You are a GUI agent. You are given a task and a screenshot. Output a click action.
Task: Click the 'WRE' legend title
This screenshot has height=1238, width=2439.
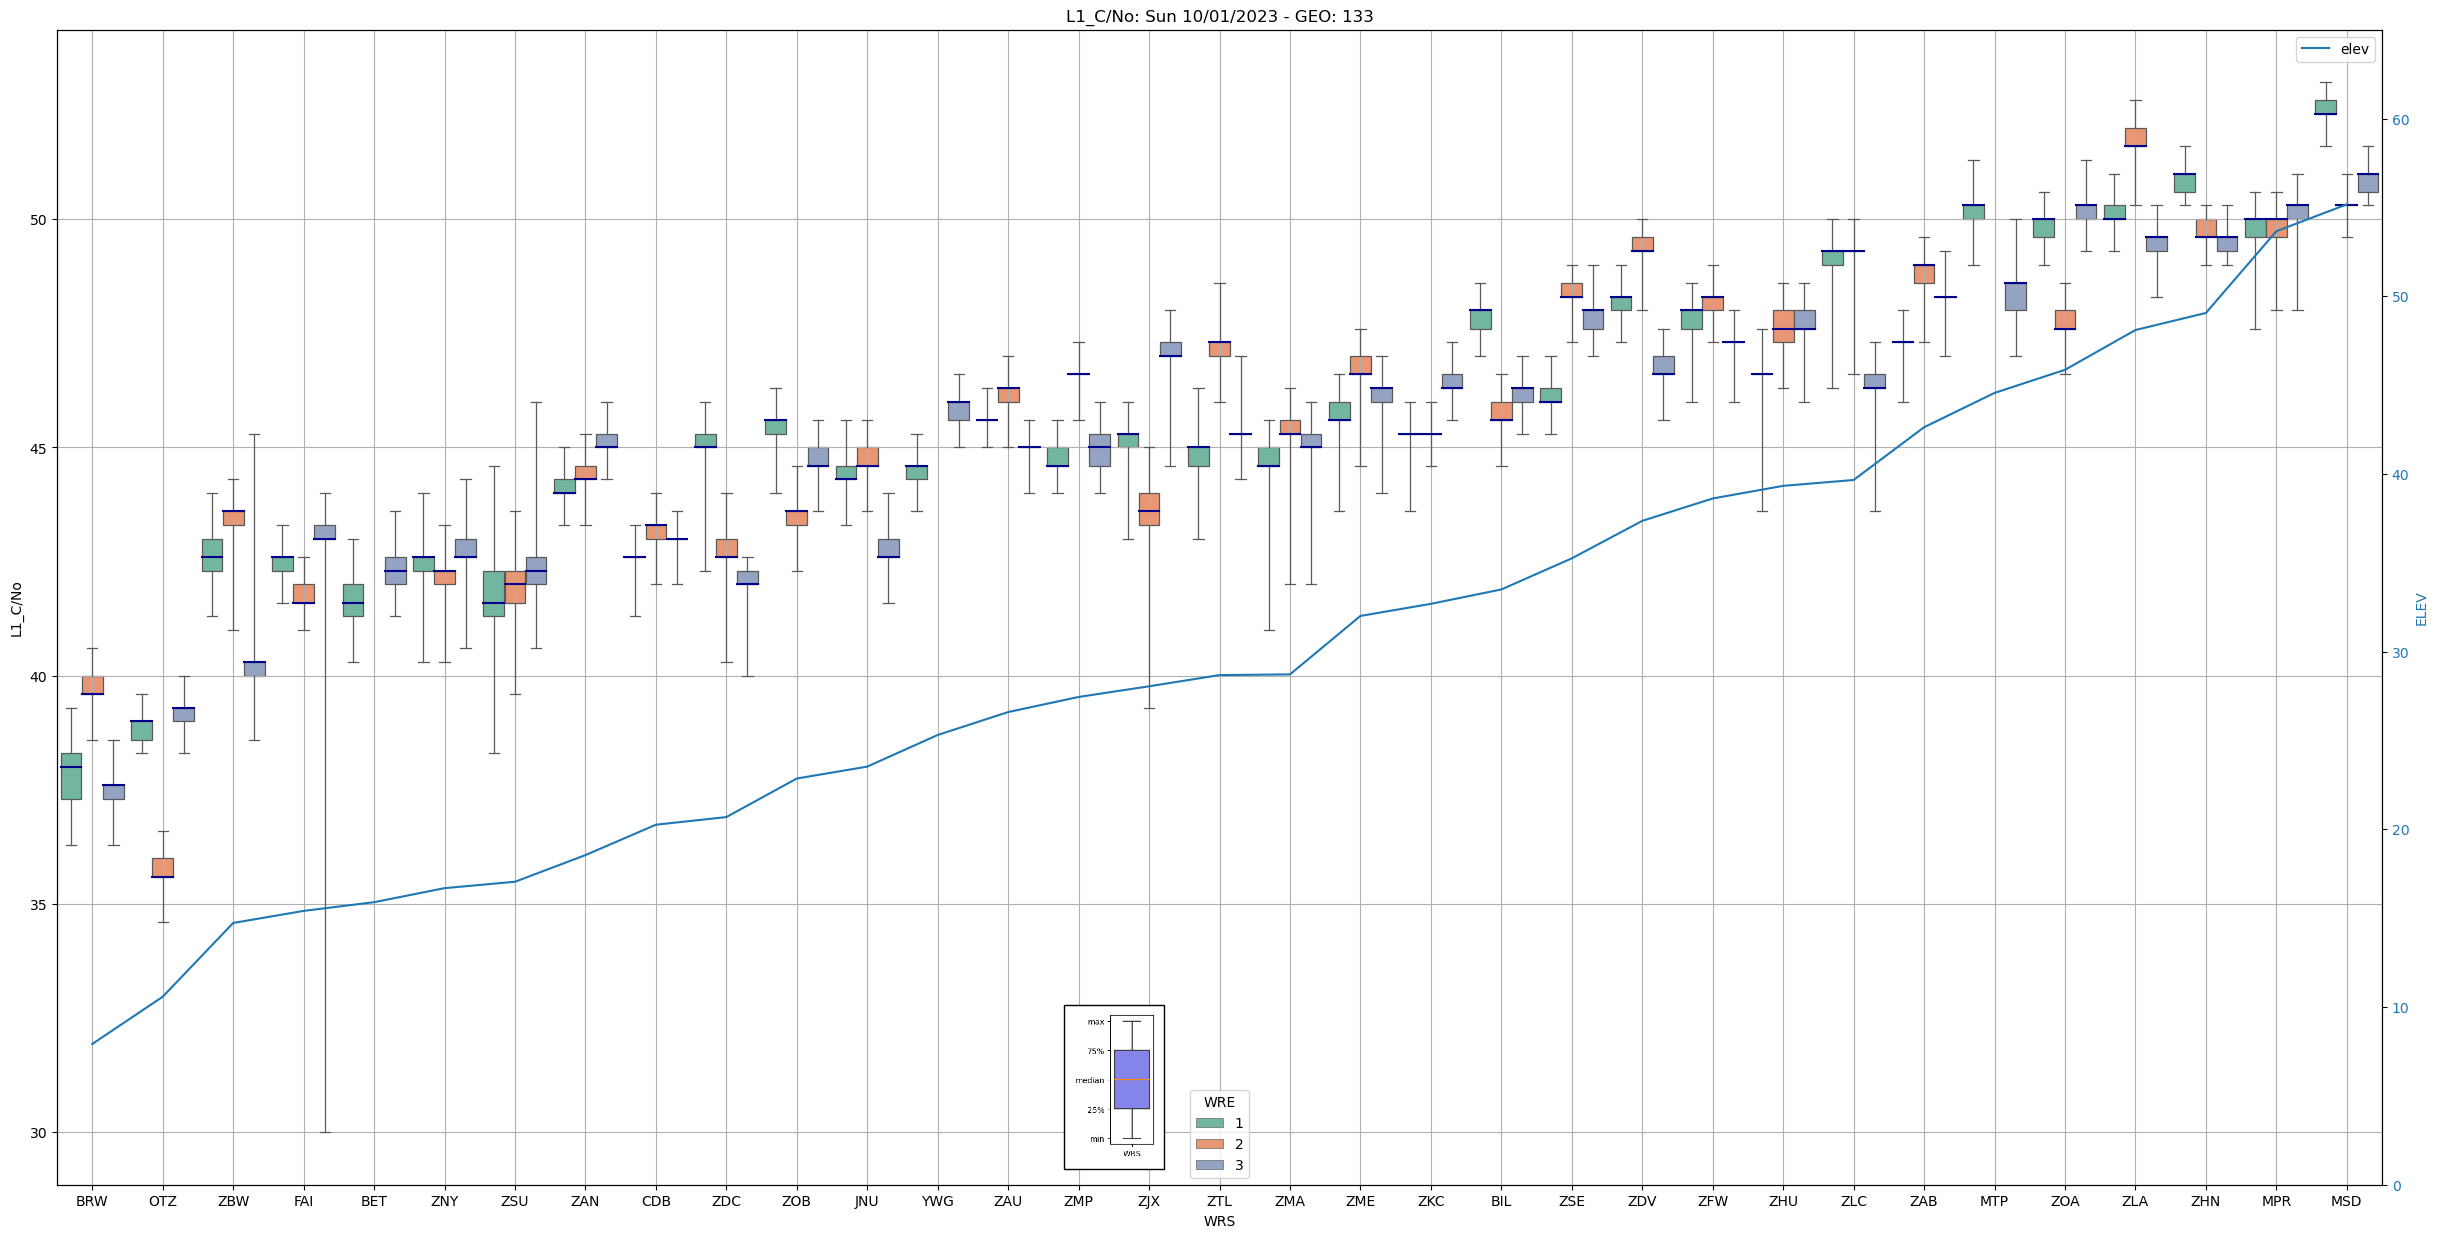(x=1219, y=1102)
